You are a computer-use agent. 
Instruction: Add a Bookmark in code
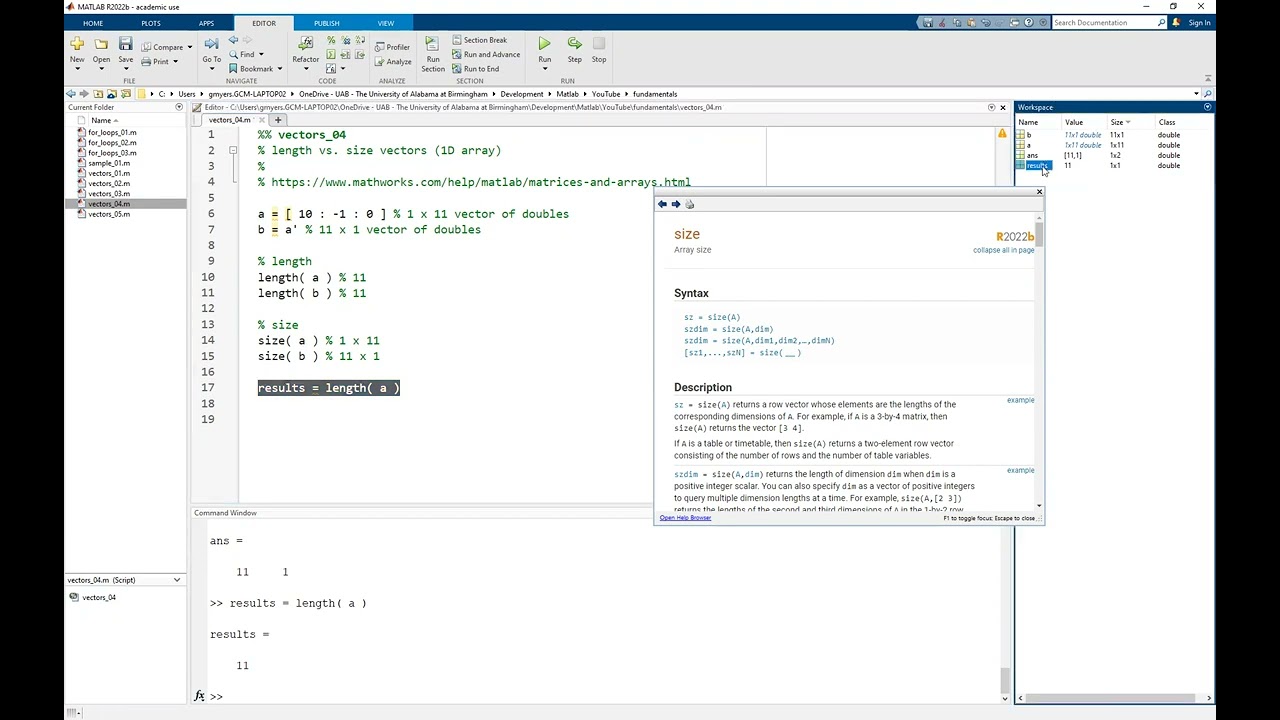(251, 69)
